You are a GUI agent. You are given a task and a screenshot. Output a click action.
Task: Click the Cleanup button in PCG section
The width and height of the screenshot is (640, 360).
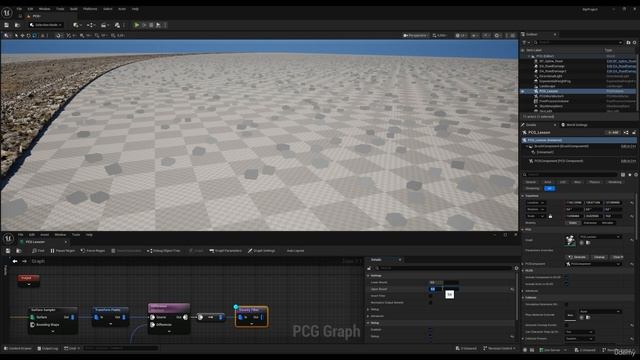[x=599, y=257]
